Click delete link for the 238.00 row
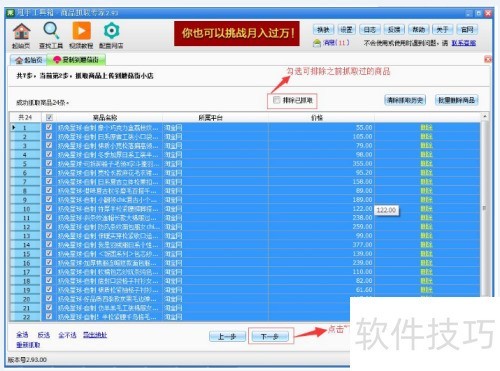Viewport: 500px width, 371px height. click(426, 217)
